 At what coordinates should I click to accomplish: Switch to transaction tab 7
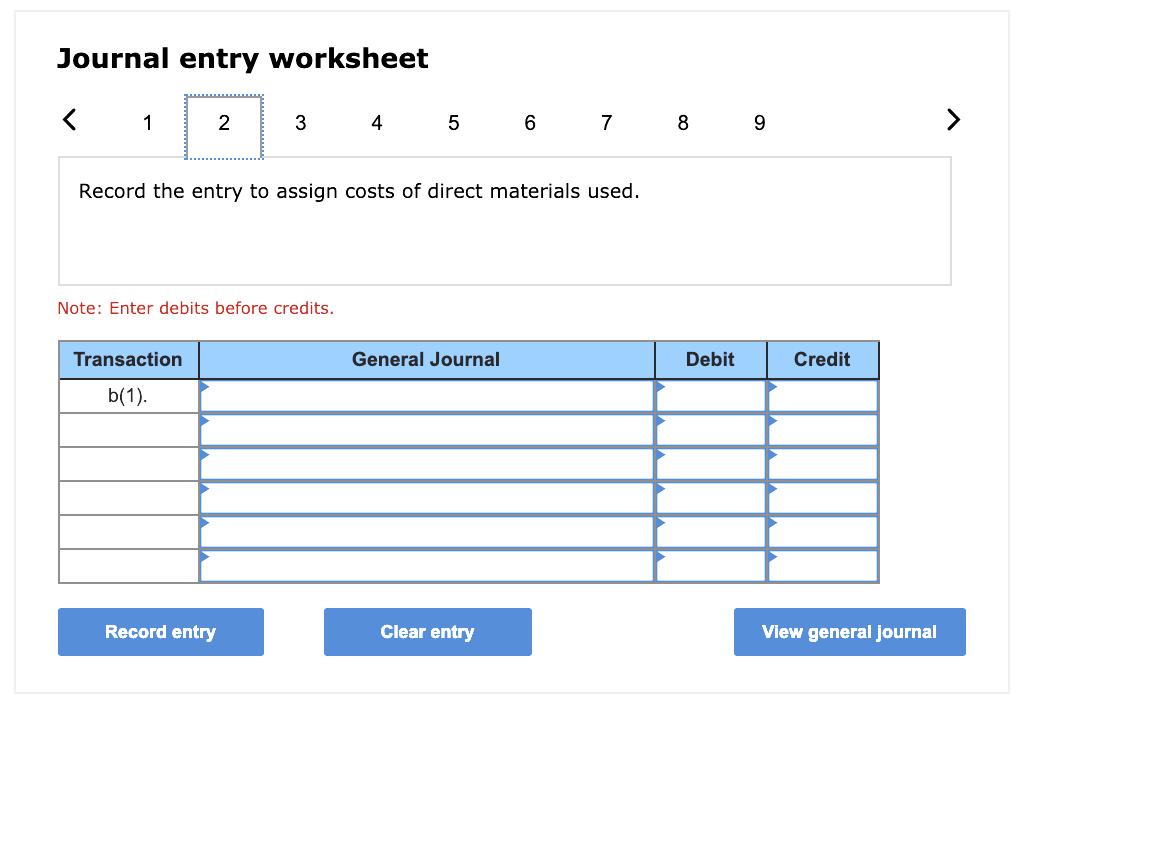pos(606,122)
